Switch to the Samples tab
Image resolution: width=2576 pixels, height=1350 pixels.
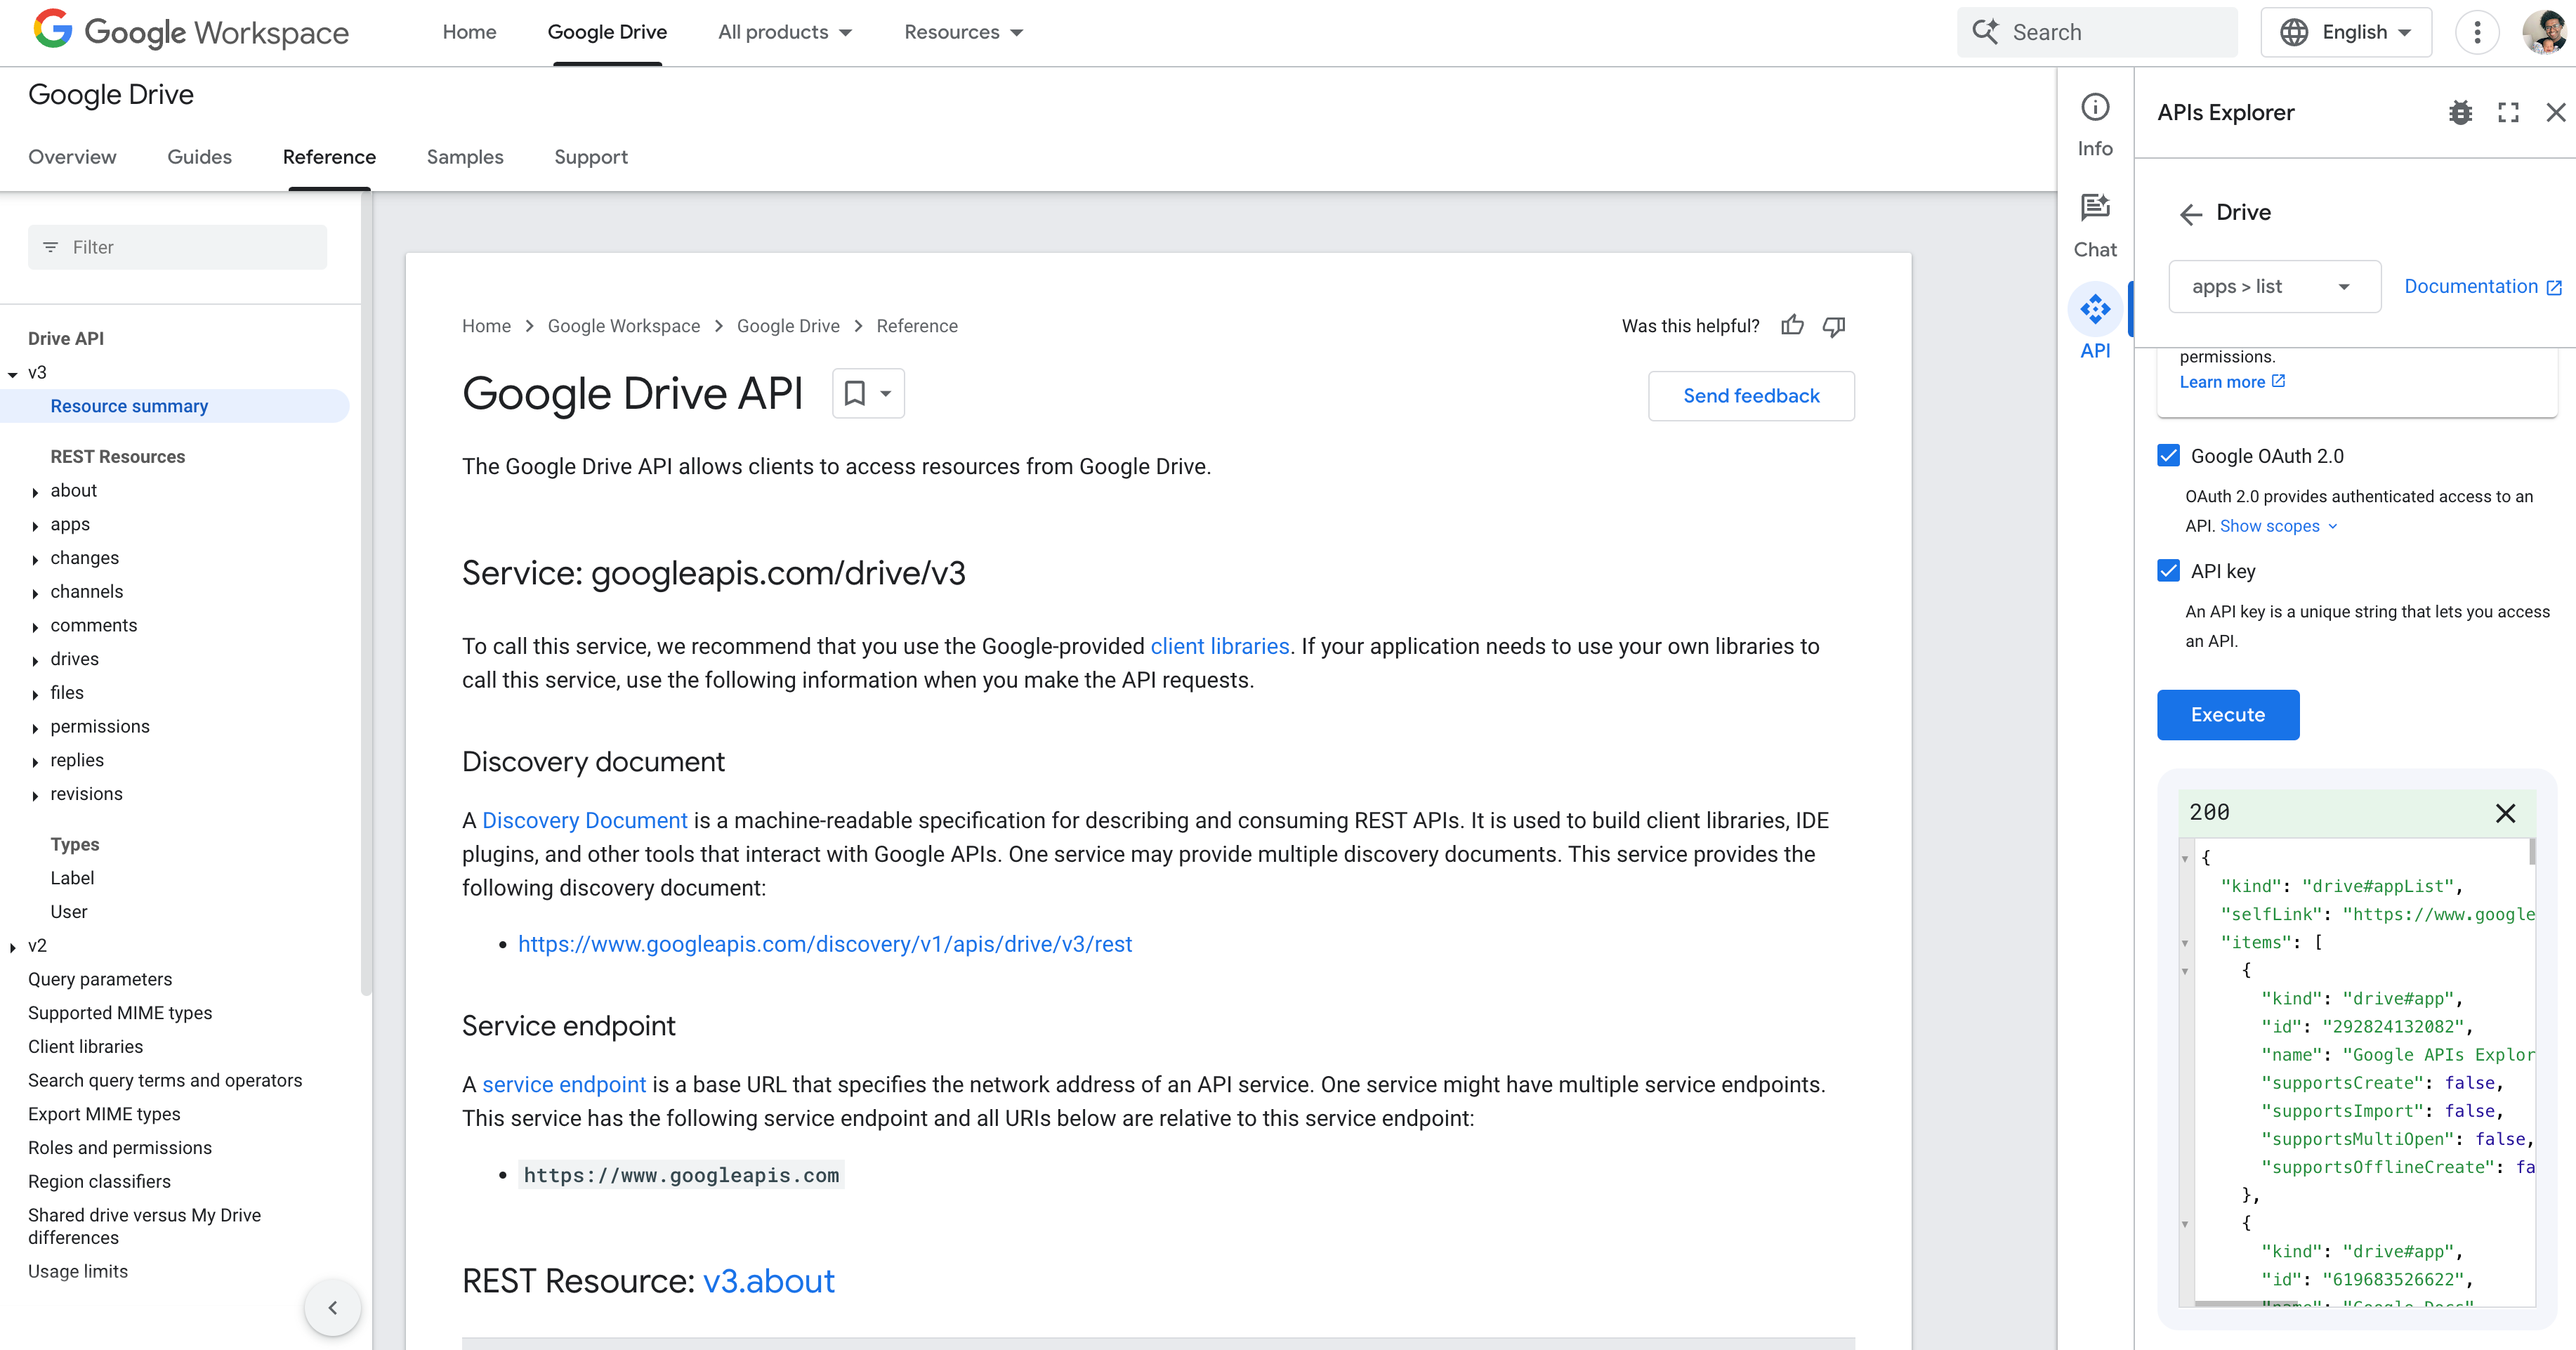coord(465,157)
